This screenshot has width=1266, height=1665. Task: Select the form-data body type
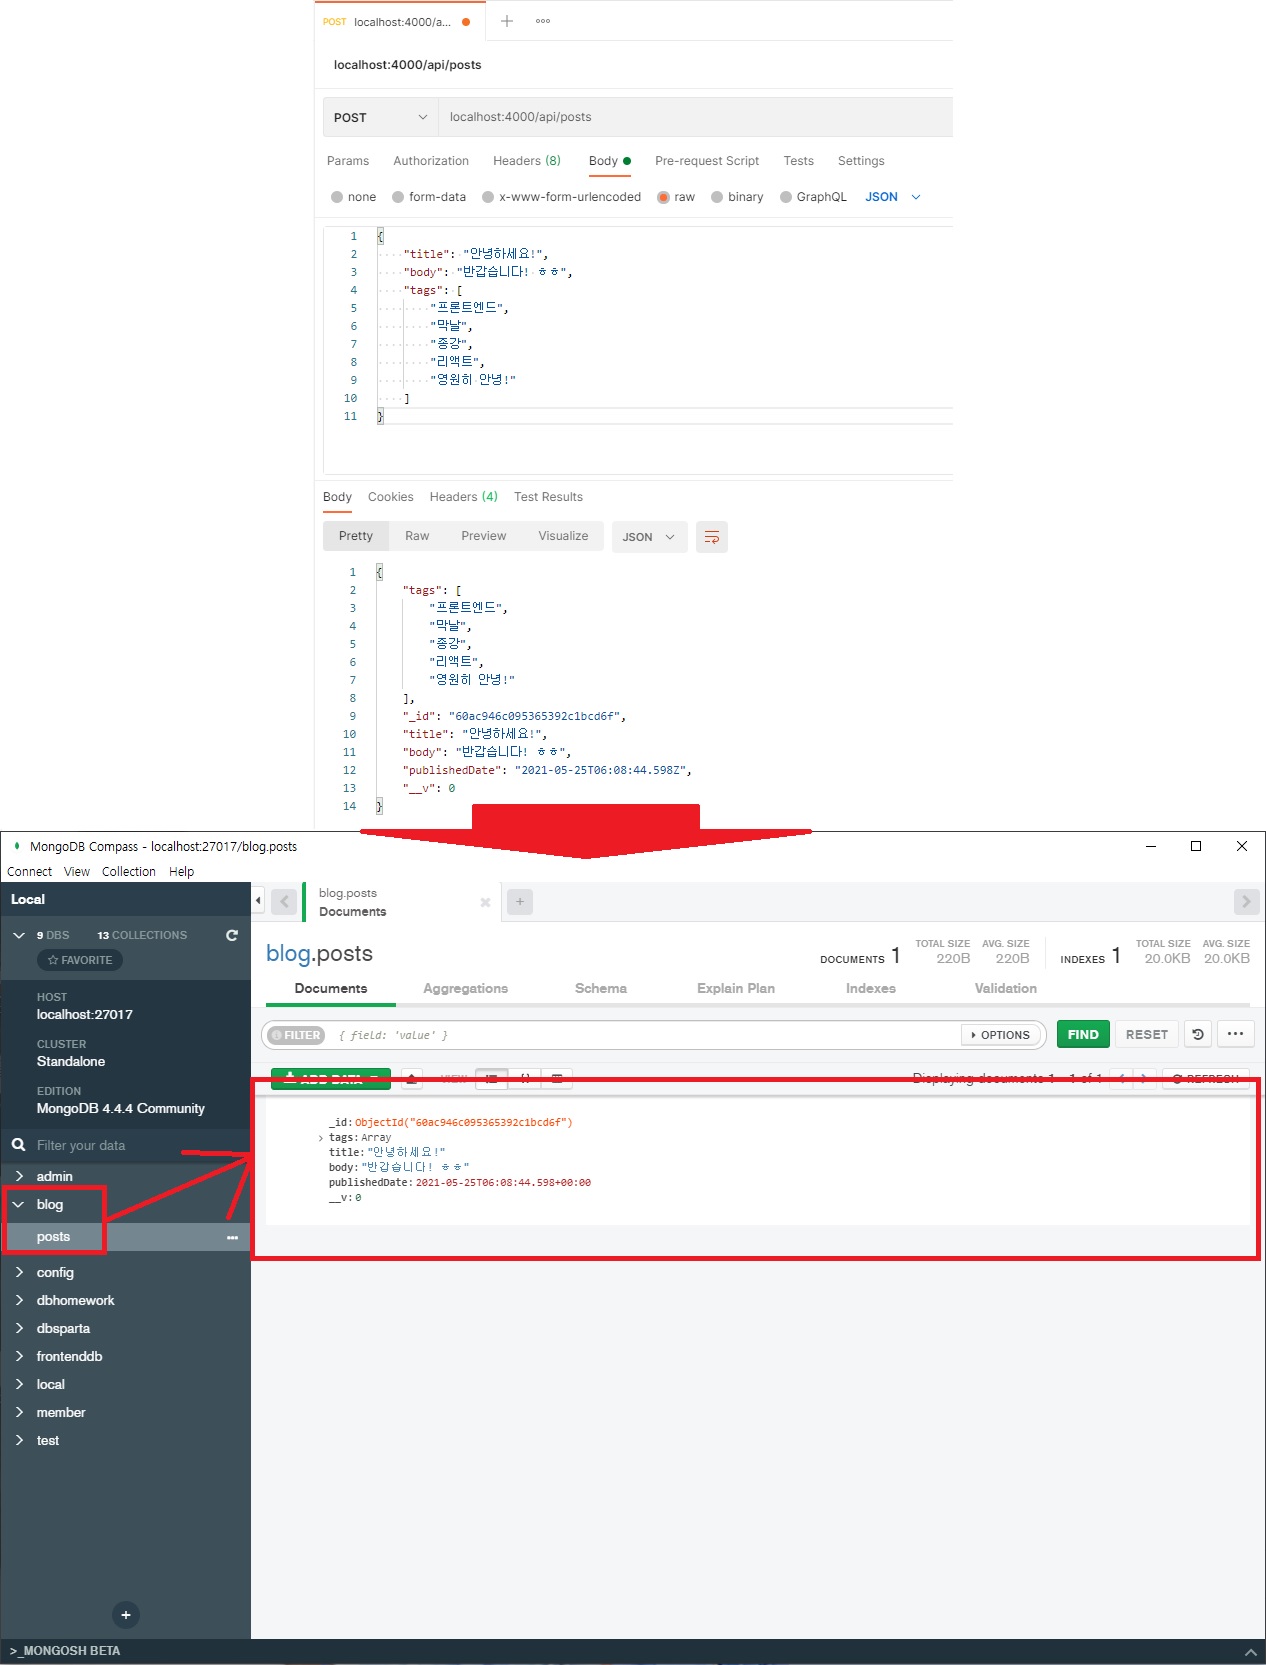[x=429, y=197]
